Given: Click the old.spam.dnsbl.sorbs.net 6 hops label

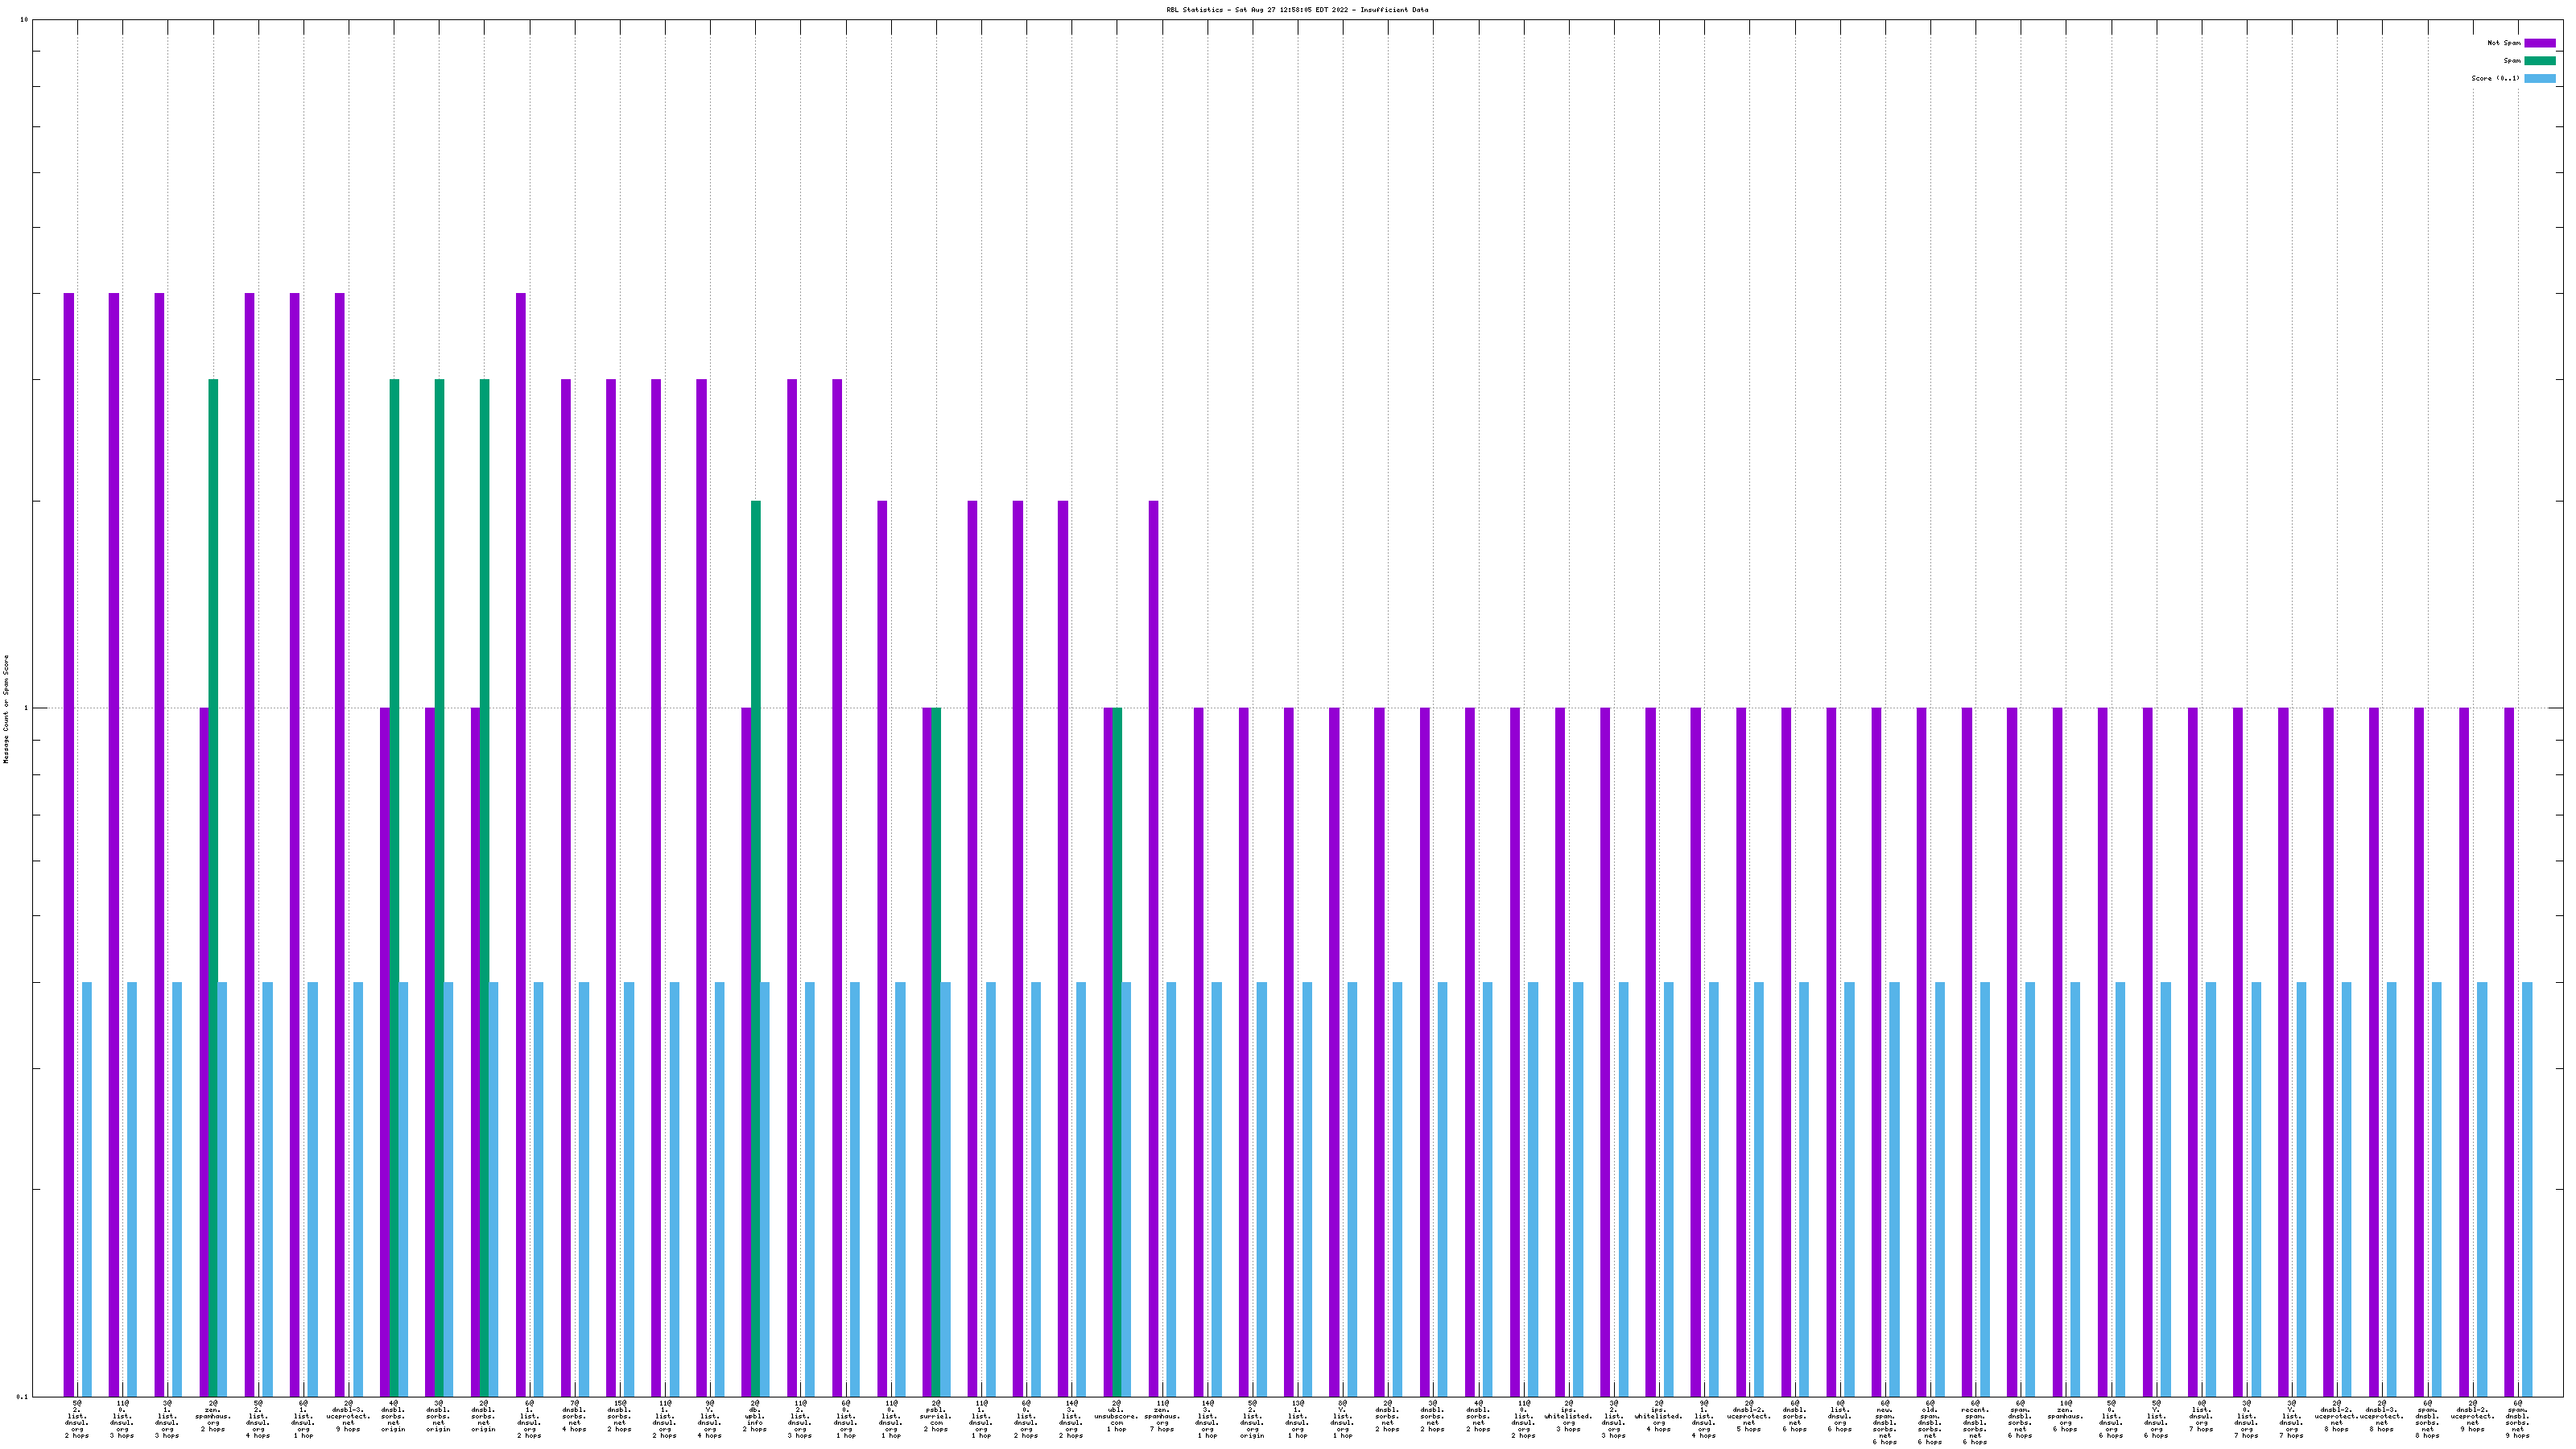Looking at the screenshot, I should pyautogui.click(x=1929, y=1423).
